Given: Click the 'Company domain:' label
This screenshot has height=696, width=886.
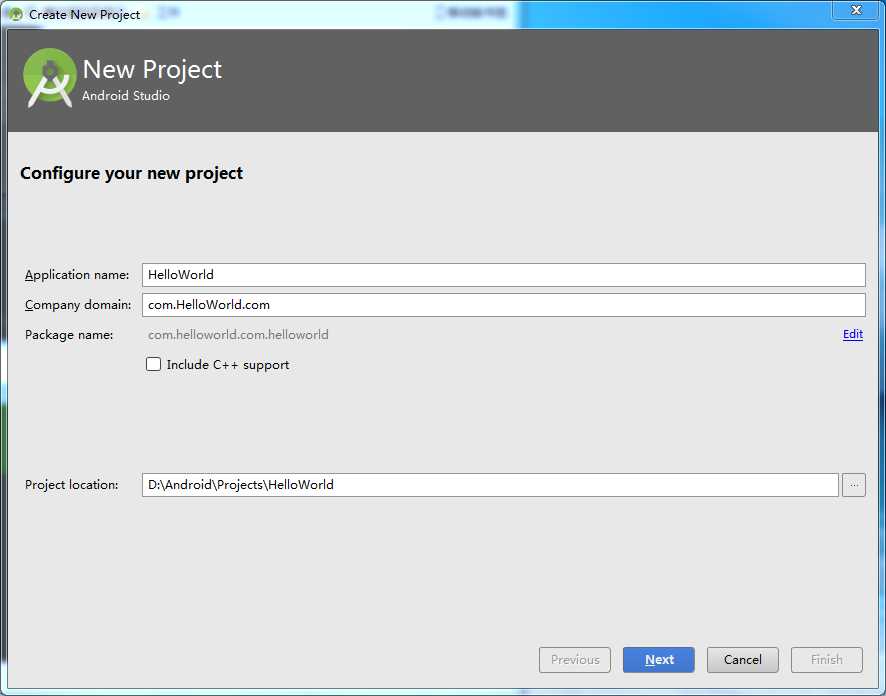Looking at the screenshot, I should (78, 304).
